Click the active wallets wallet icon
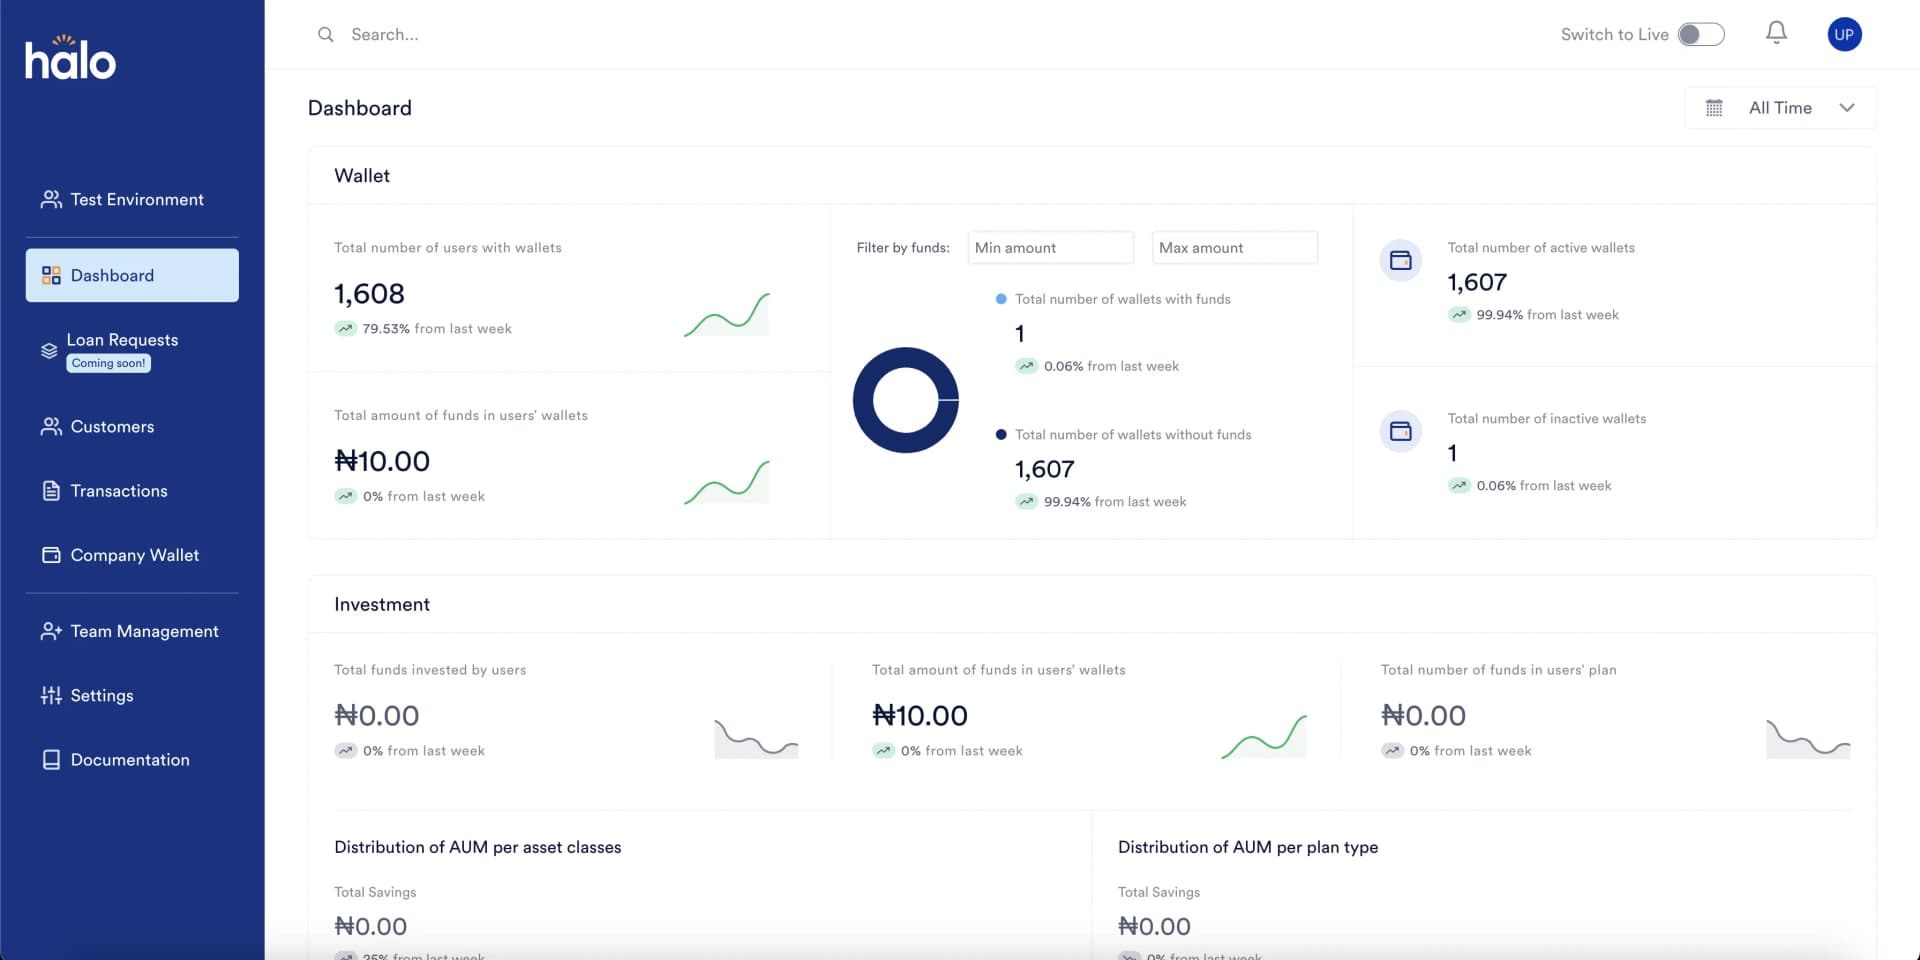This screenshot has height=960, width=1920. (1400, 260)
